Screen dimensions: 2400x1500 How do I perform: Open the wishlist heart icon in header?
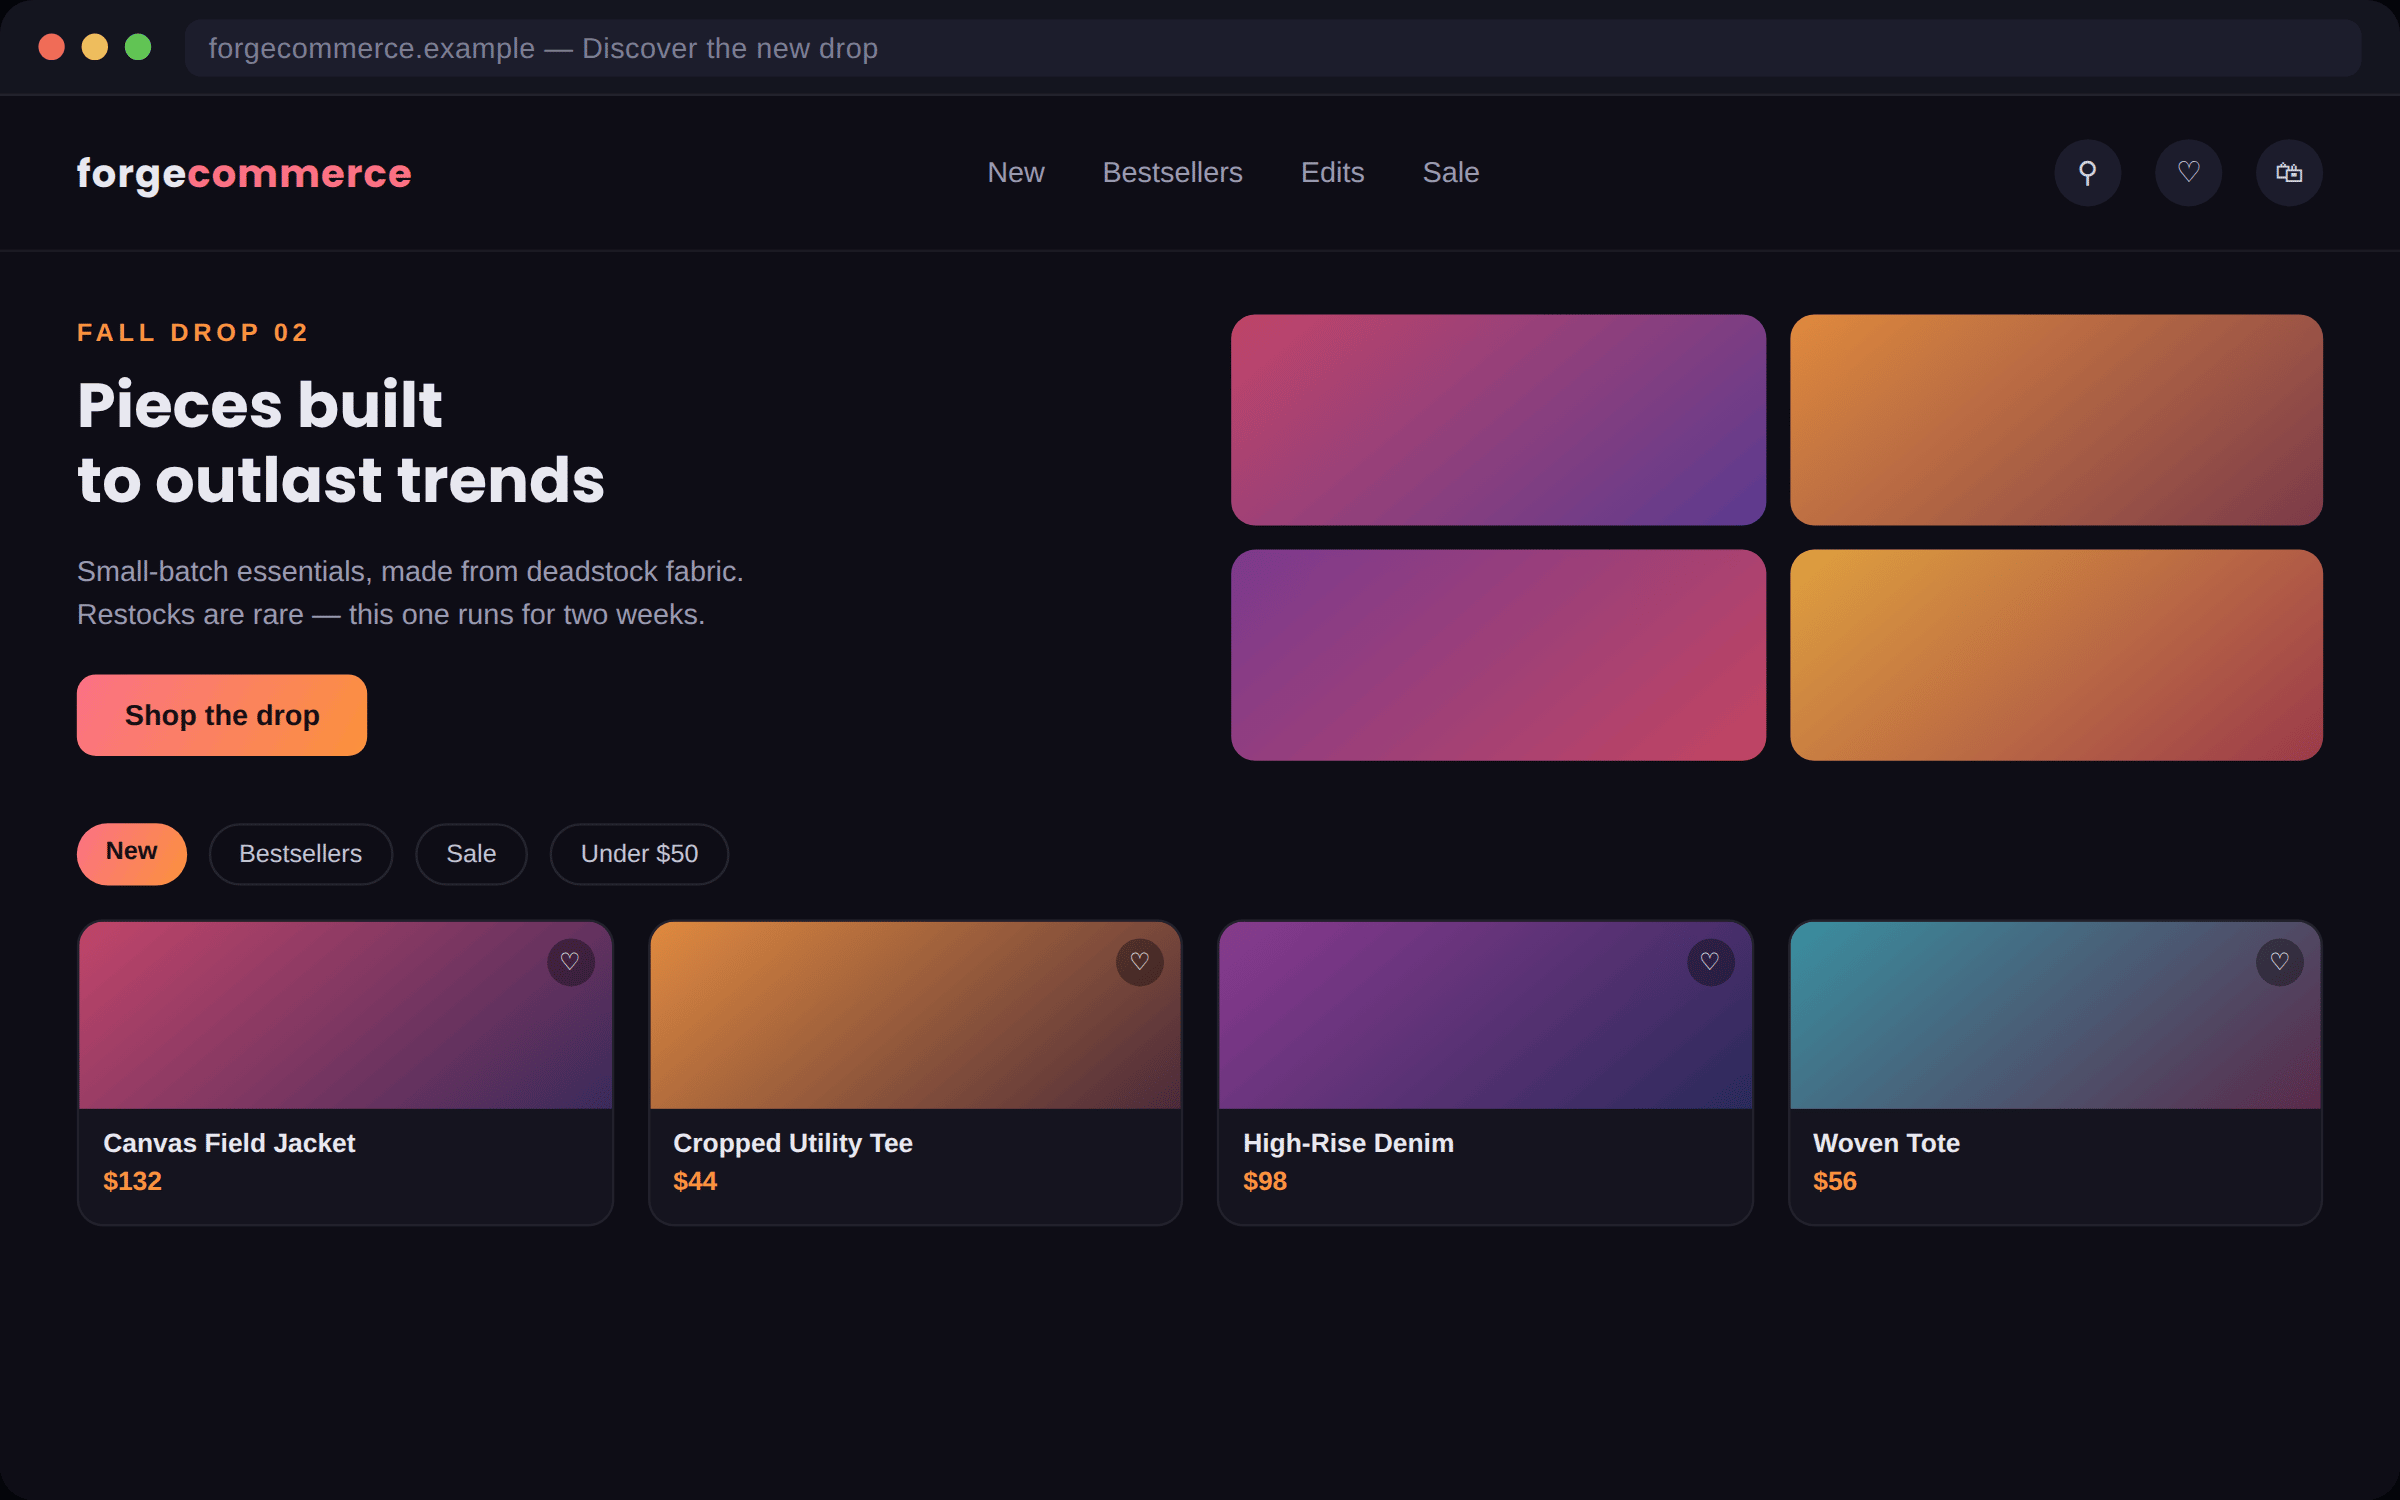point(2188,173)
